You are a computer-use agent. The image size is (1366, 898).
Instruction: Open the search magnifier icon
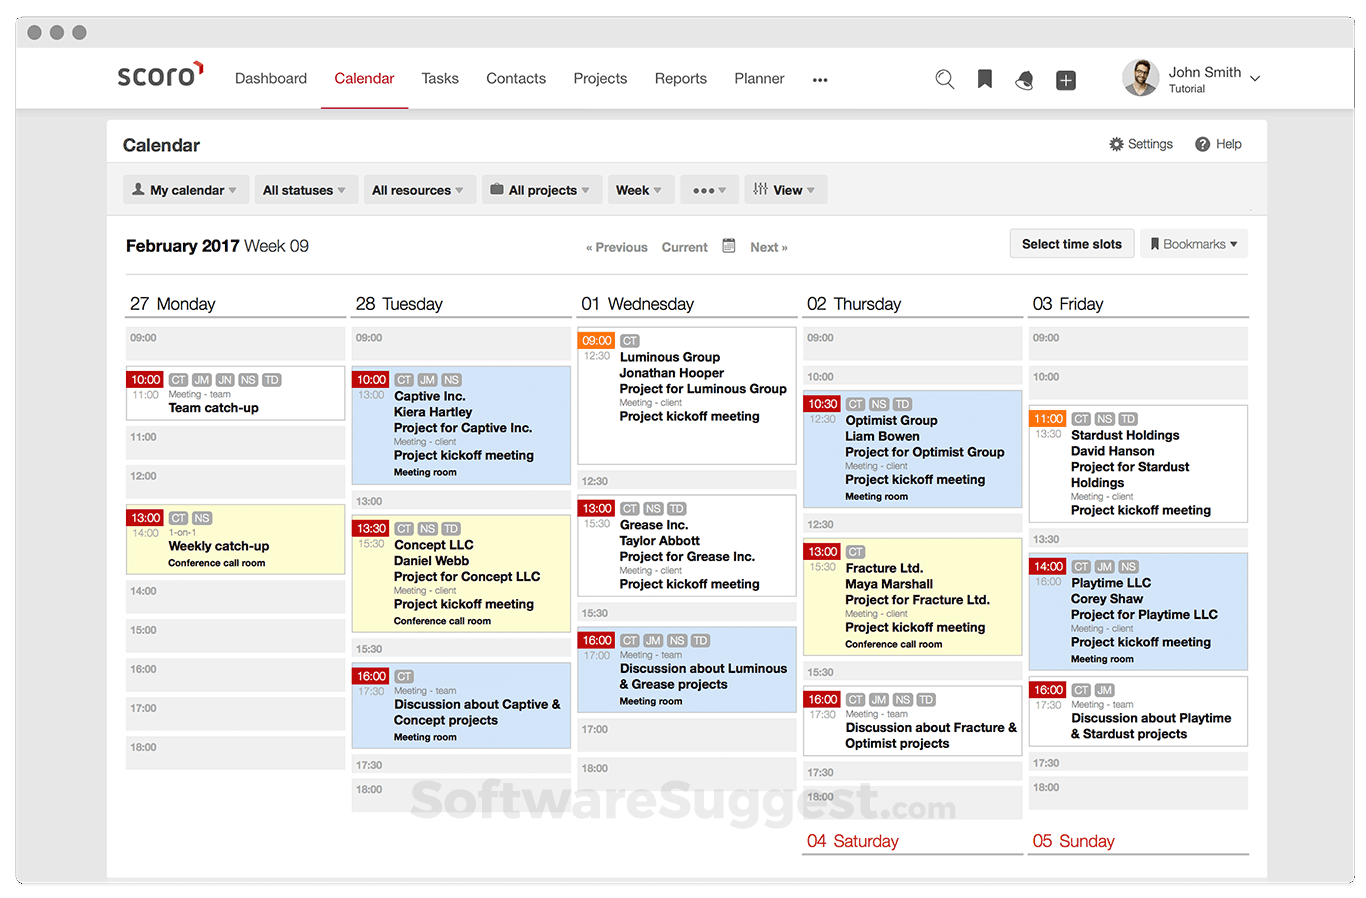click(944, 78)
